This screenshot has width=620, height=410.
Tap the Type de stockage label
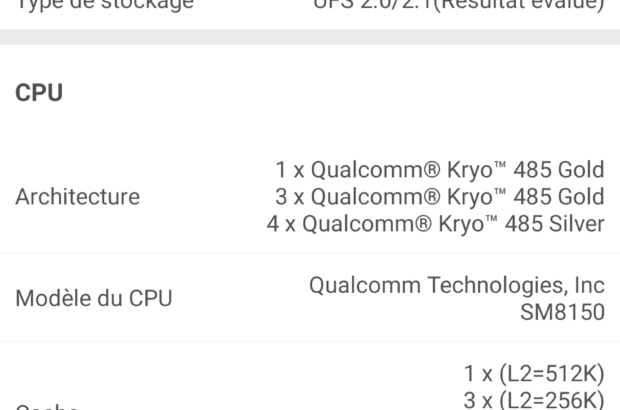[104, 5]
